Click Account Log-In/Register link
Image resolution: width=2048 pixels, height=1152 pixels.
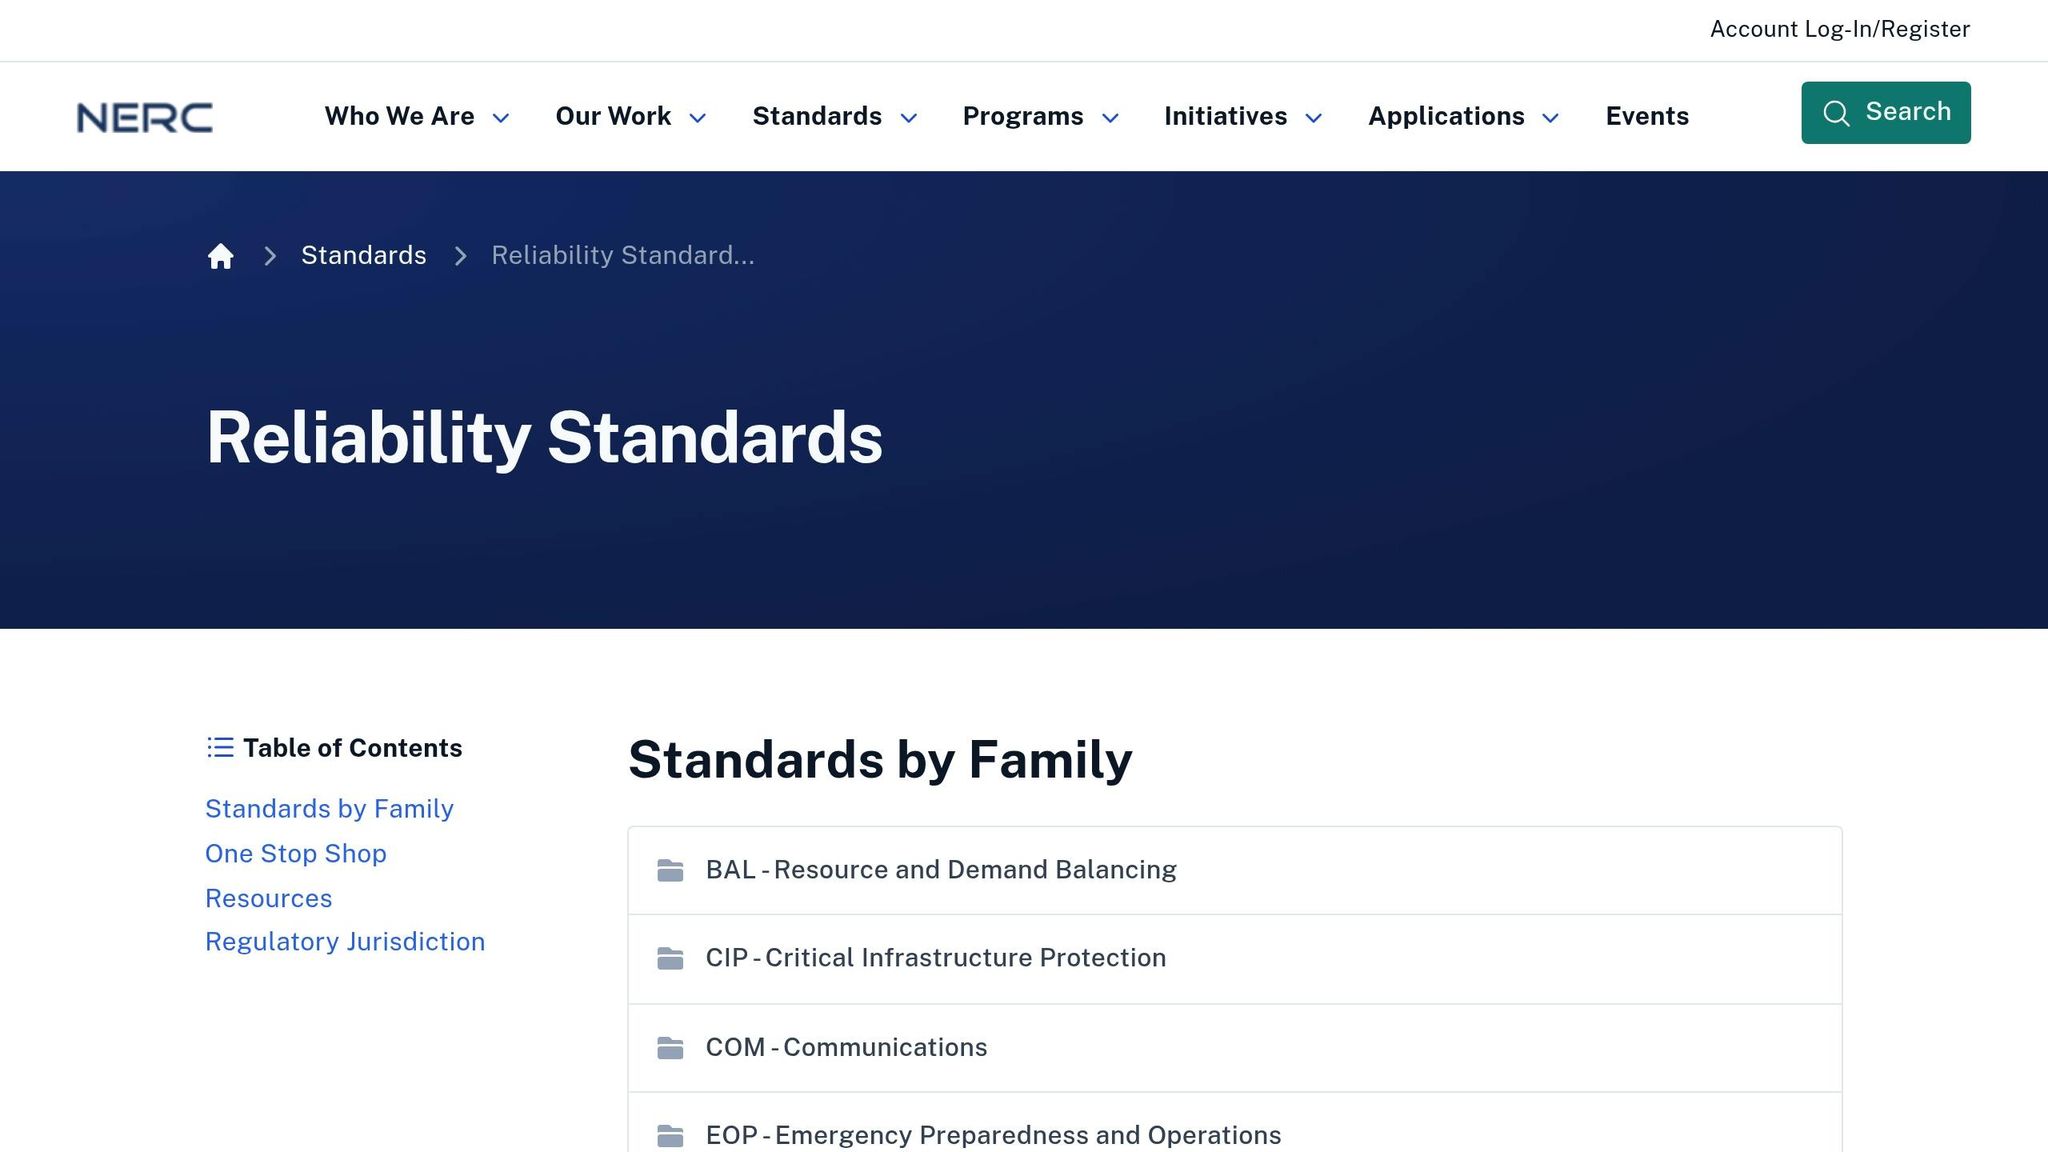(x=1839, y=29)
